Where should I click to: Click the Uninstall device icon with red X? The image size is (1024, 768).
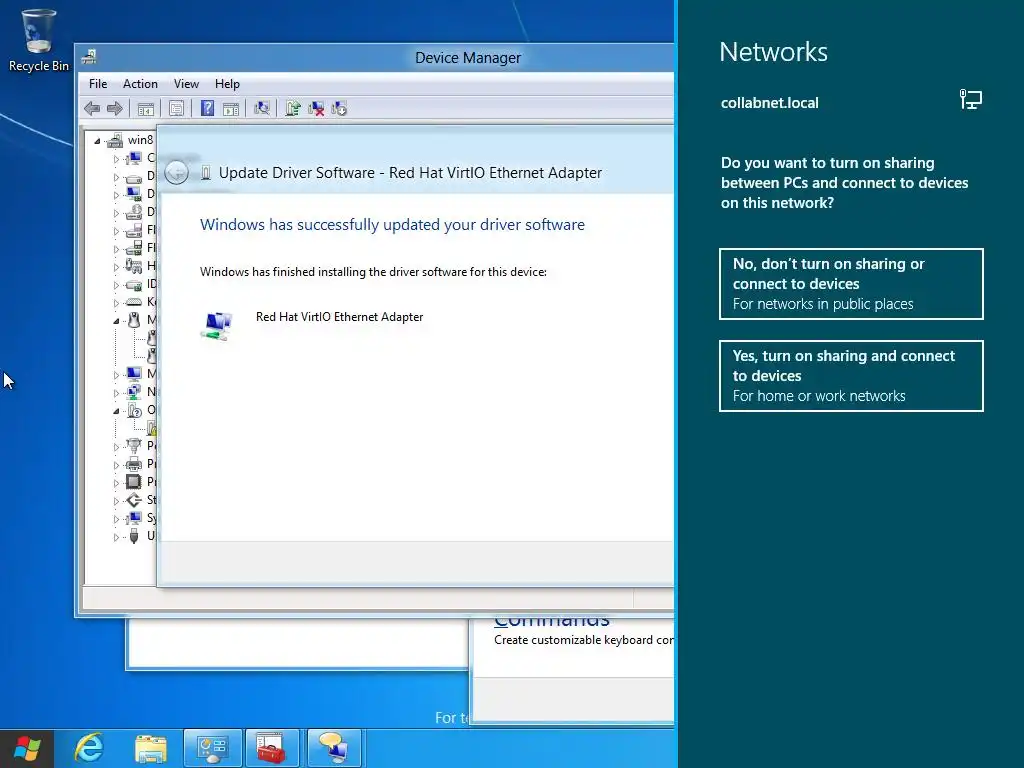tap(316, 108)
